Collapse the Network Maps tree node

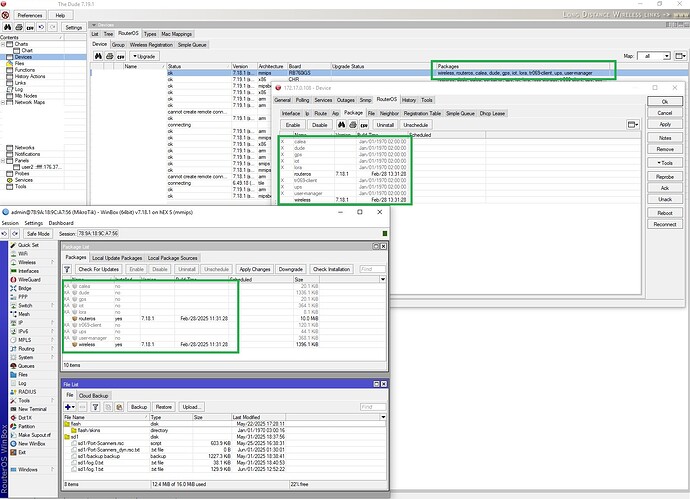(5, 102)
